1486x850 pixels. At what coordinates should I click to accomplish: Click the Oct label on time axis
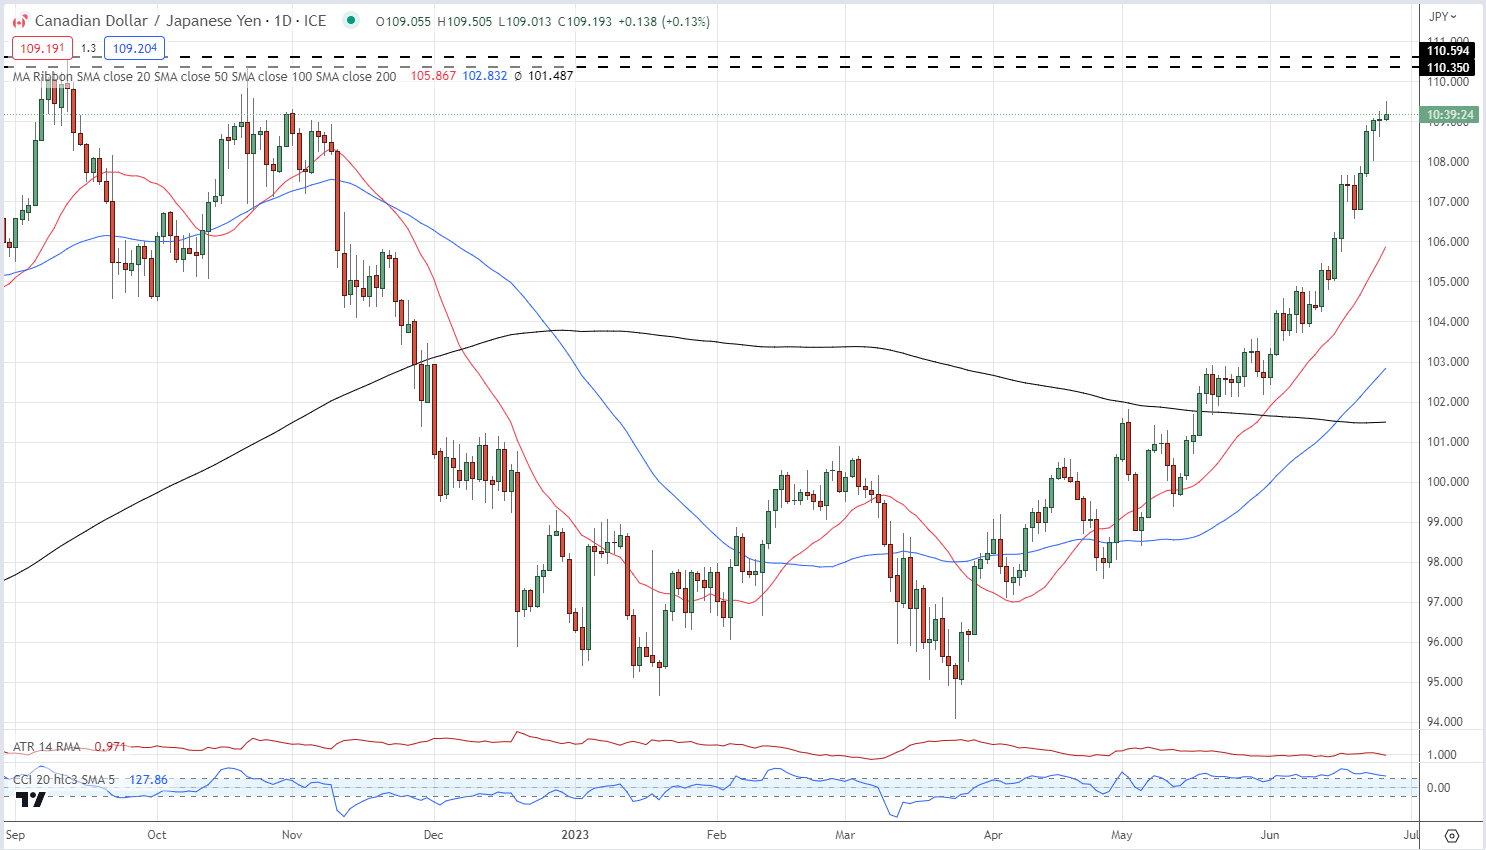click(x=157, y=834)
